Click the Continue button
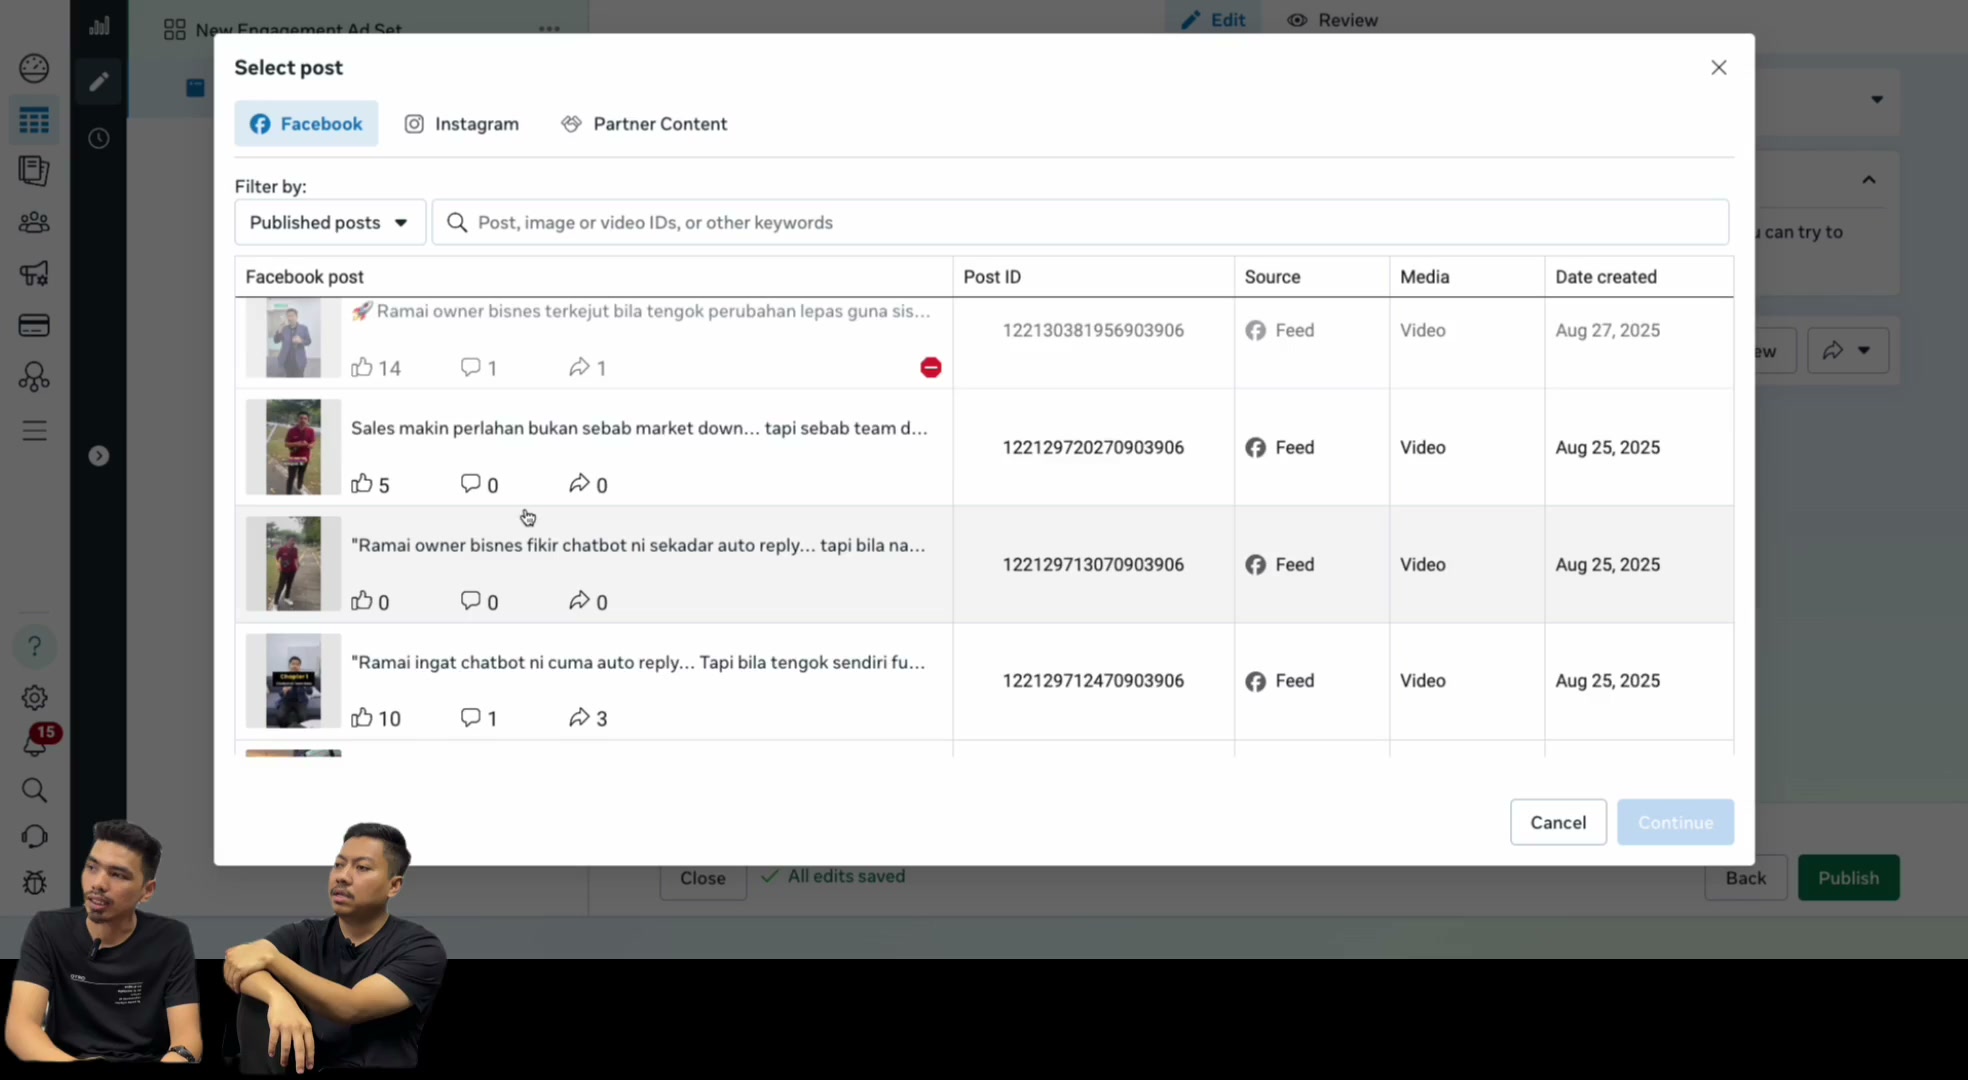Viewport: 1968px width, 1080px height. 1675,822
